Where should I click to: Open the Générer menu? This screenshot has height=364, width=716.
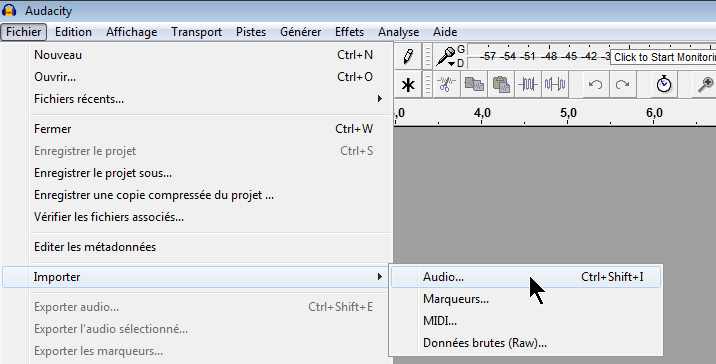300,32
